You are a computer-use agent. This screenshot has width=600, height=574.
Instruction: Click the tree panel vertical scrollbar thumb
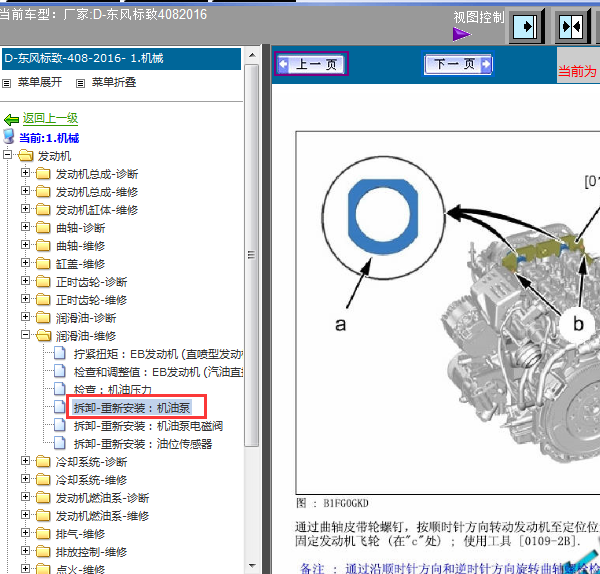tap(251, 255)
